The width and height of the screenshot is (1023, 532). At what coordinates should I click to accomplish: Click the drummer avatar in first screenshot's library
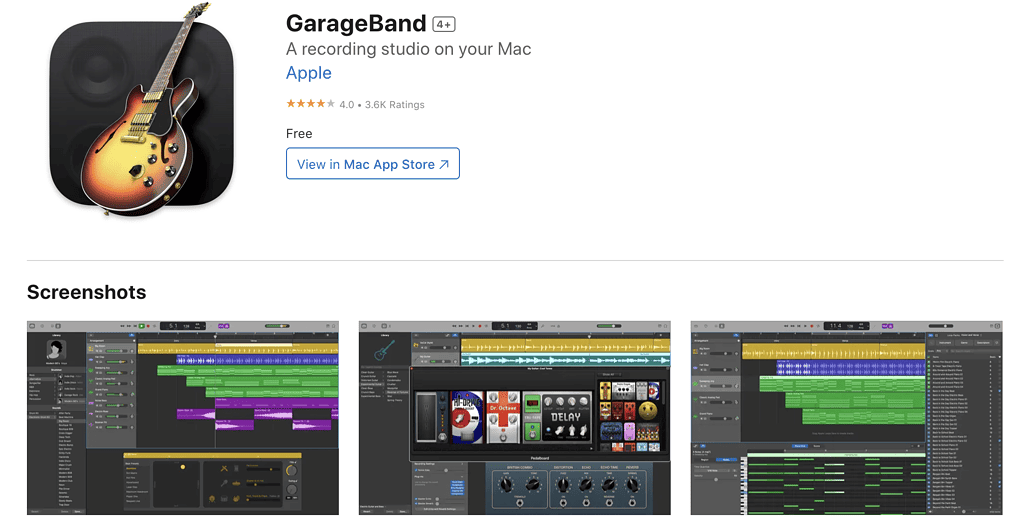[x=56, y=350]
